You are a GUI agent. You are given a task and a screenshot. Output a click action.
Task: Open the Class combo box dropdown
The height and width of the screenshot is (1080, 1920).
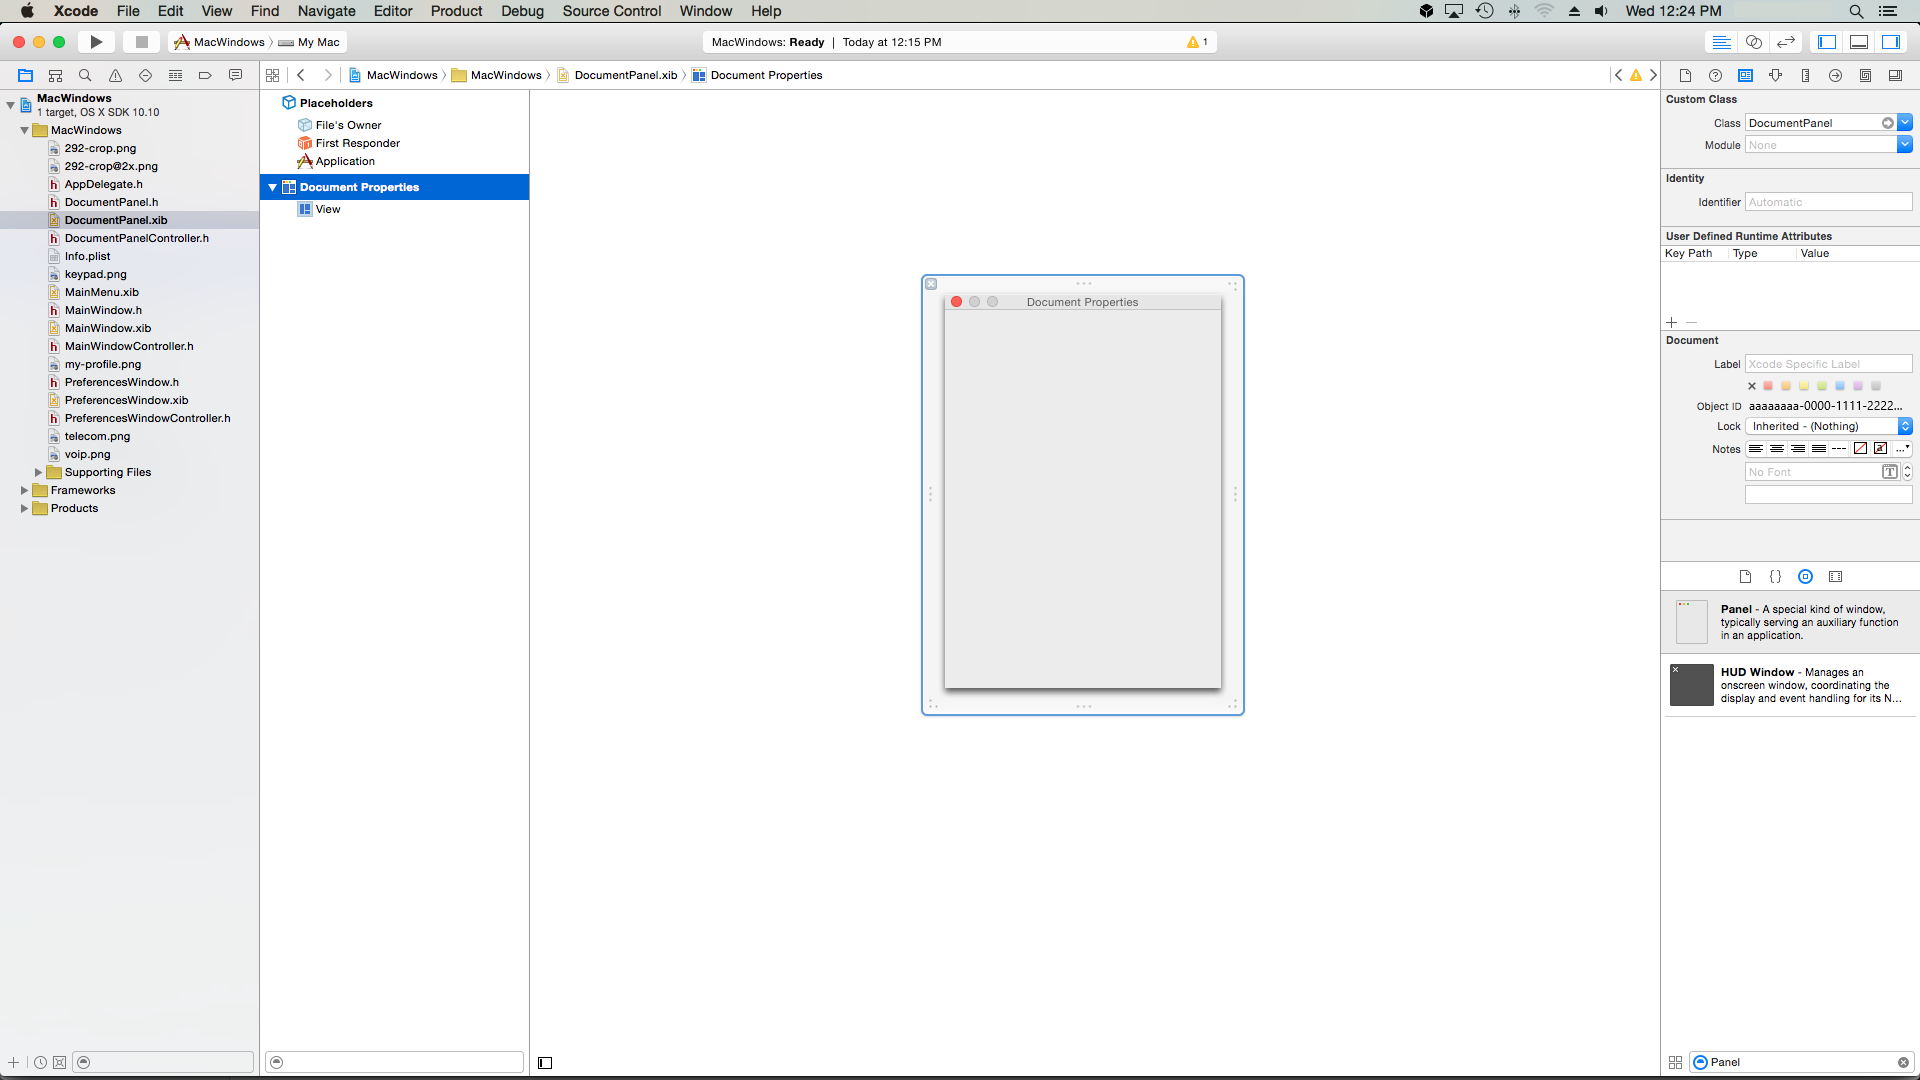tap(1905, 123)
